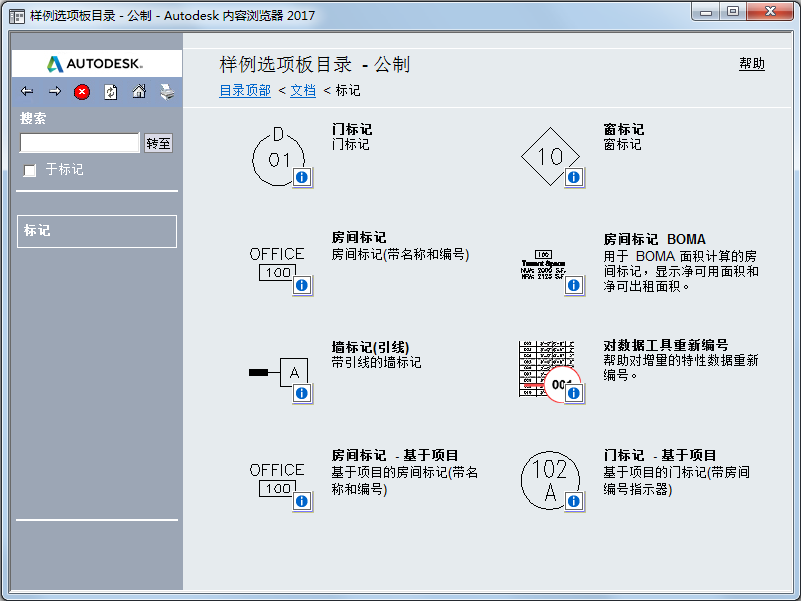This screenshot has width=801, height=601.
Task: Open info badge for 房间标记 room tag
Action: click(x=302, y=285)
